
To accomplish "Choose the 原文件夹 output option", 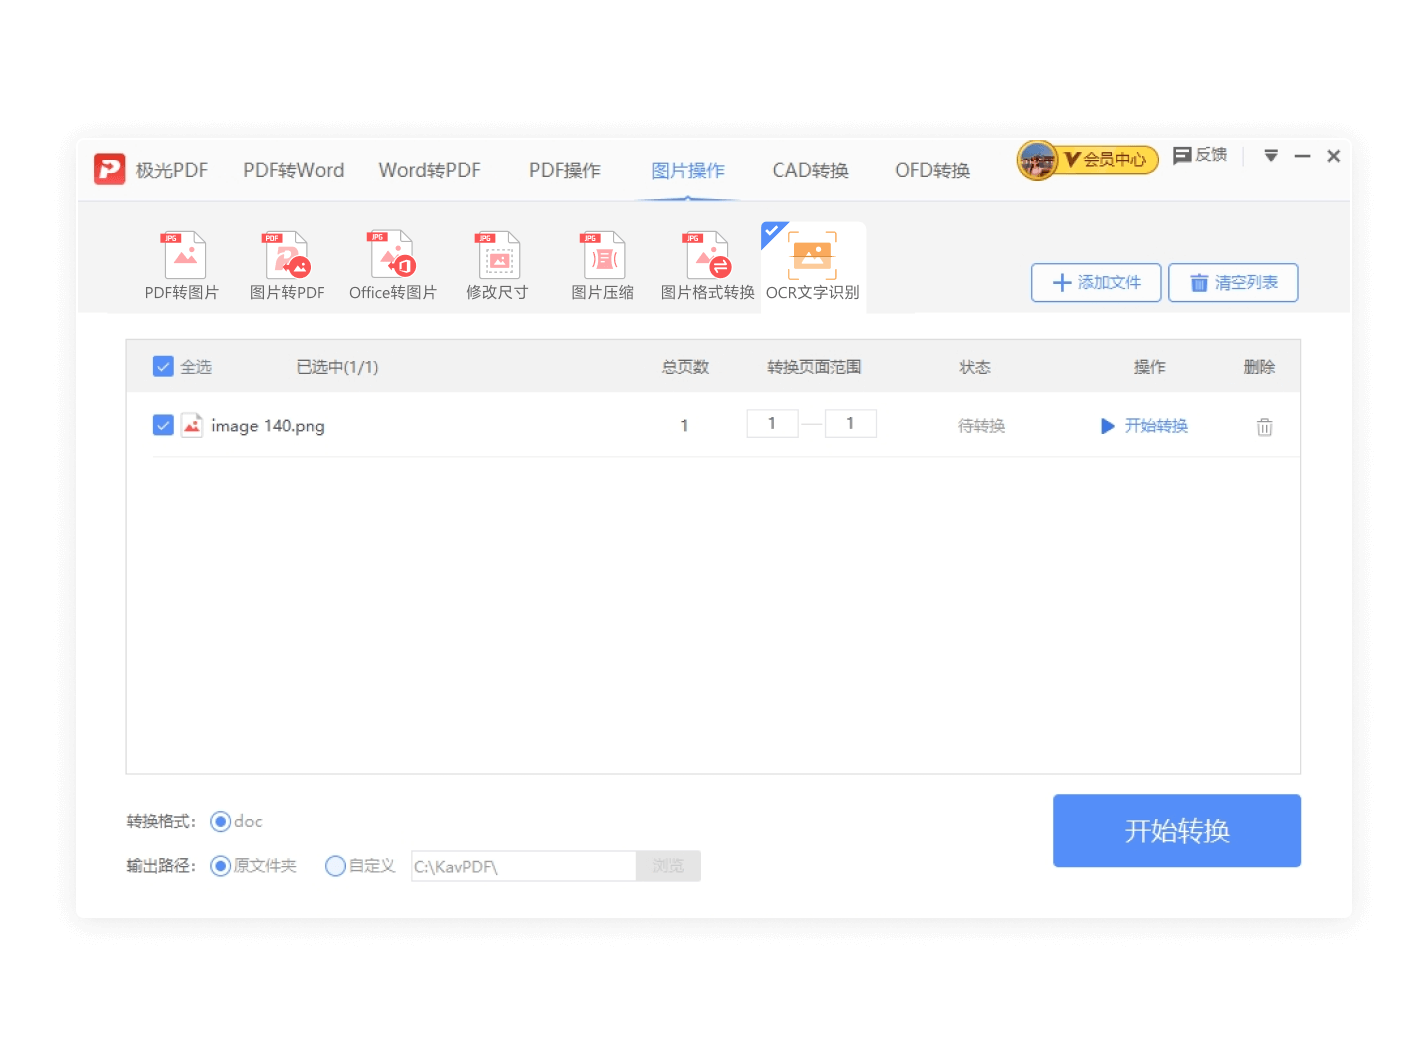I will (x=221, y=866).
